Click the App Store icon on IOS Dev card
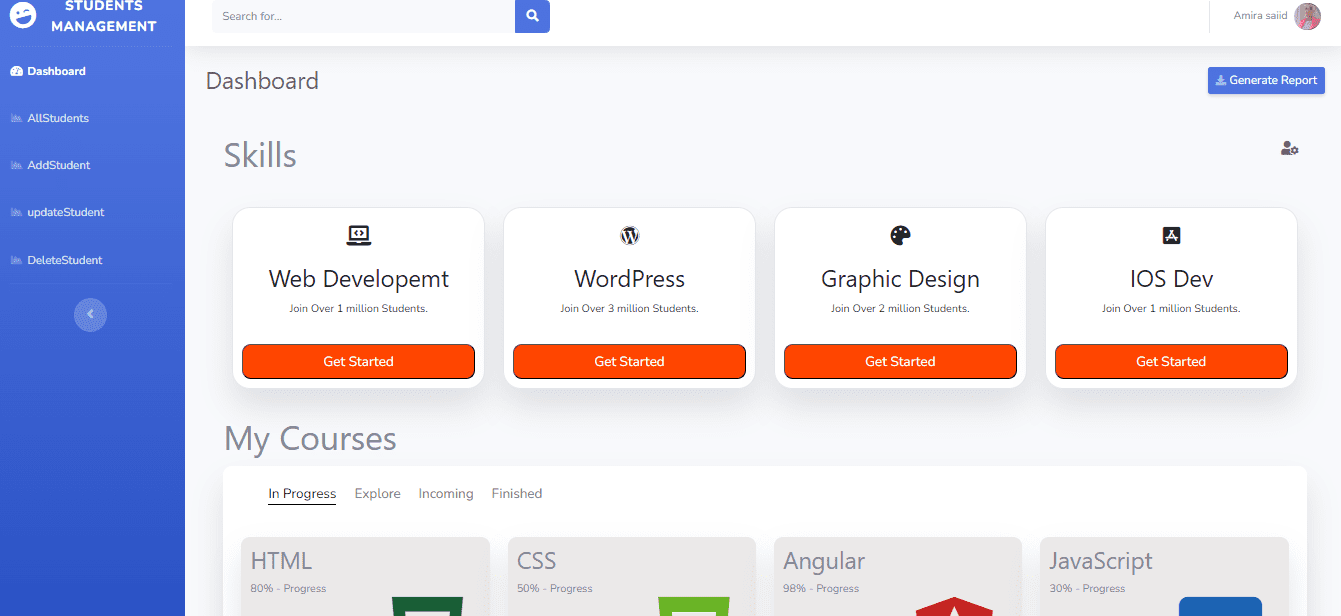 (x=1171, y=235)
